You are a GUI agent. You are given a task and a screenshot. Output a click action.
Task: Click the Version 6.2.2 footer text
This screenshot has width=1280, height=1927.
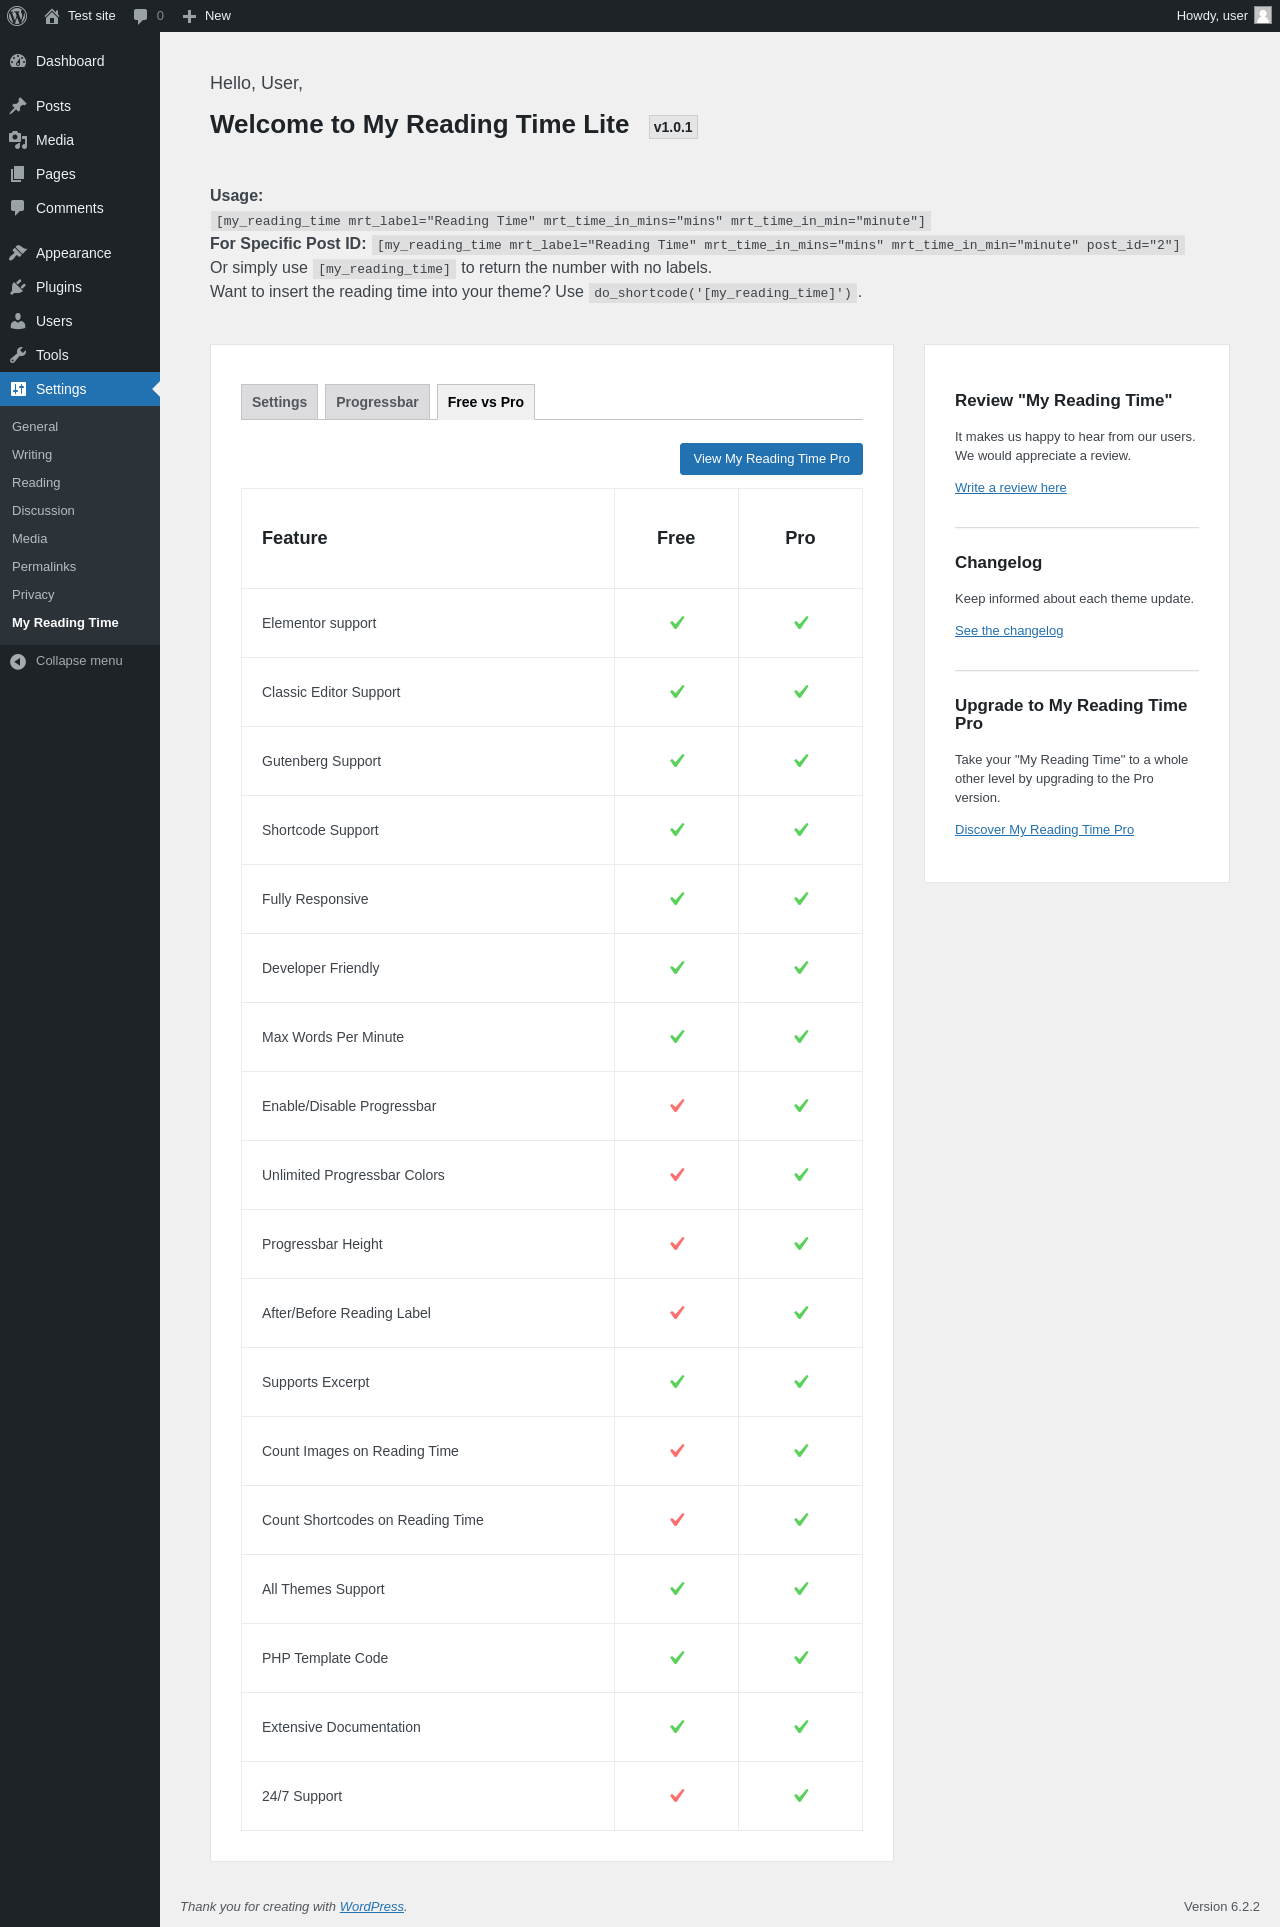click(x=1222, y=1907)
